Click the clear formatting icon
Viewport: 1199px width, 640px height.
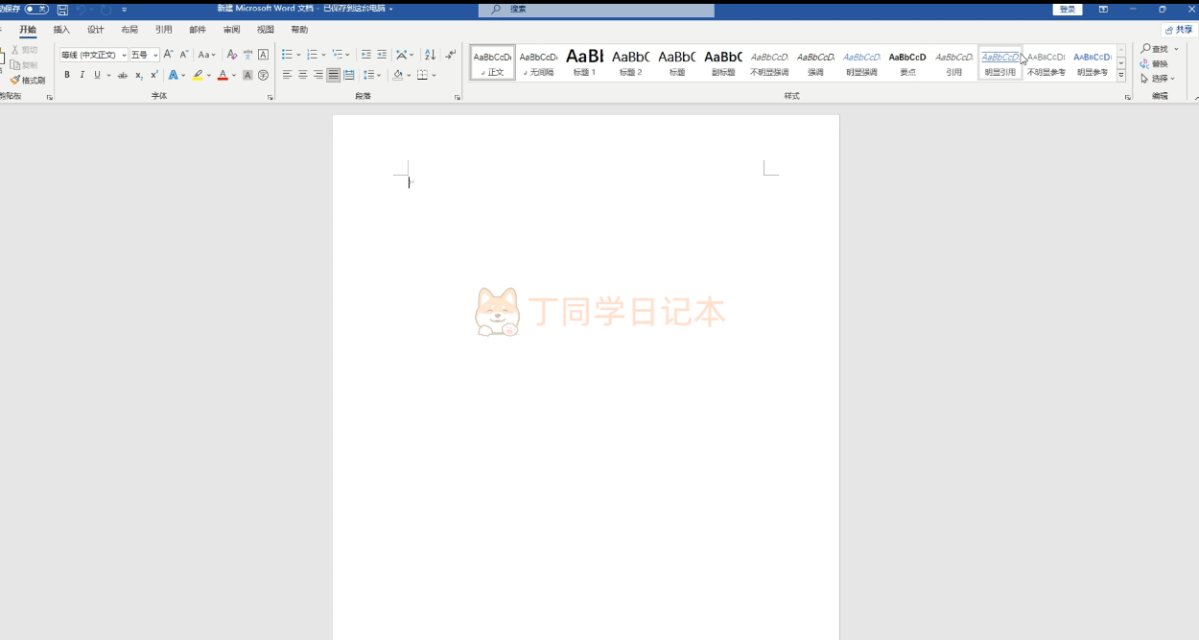tap(232, 55)
